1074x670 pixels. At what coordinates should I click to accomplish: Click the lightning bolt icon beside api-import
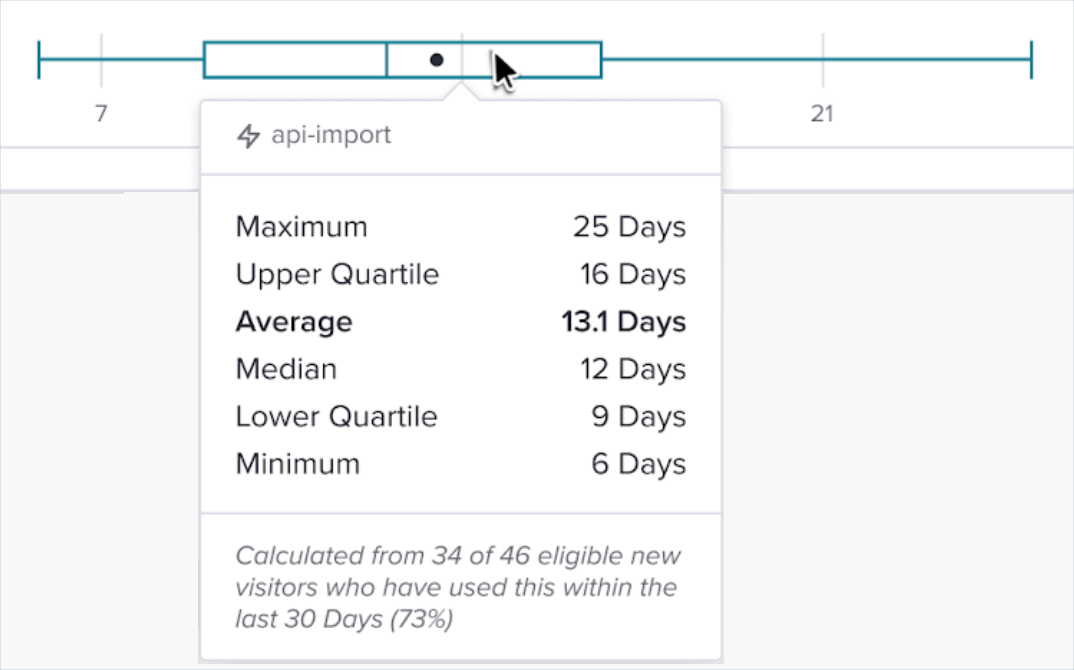click(x=248, y=136)
